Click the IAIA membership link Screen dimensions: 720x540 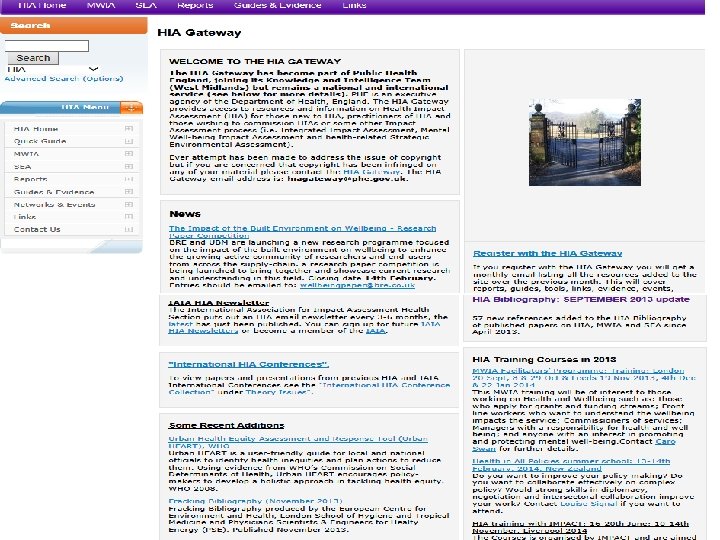[x=376, y=331]
